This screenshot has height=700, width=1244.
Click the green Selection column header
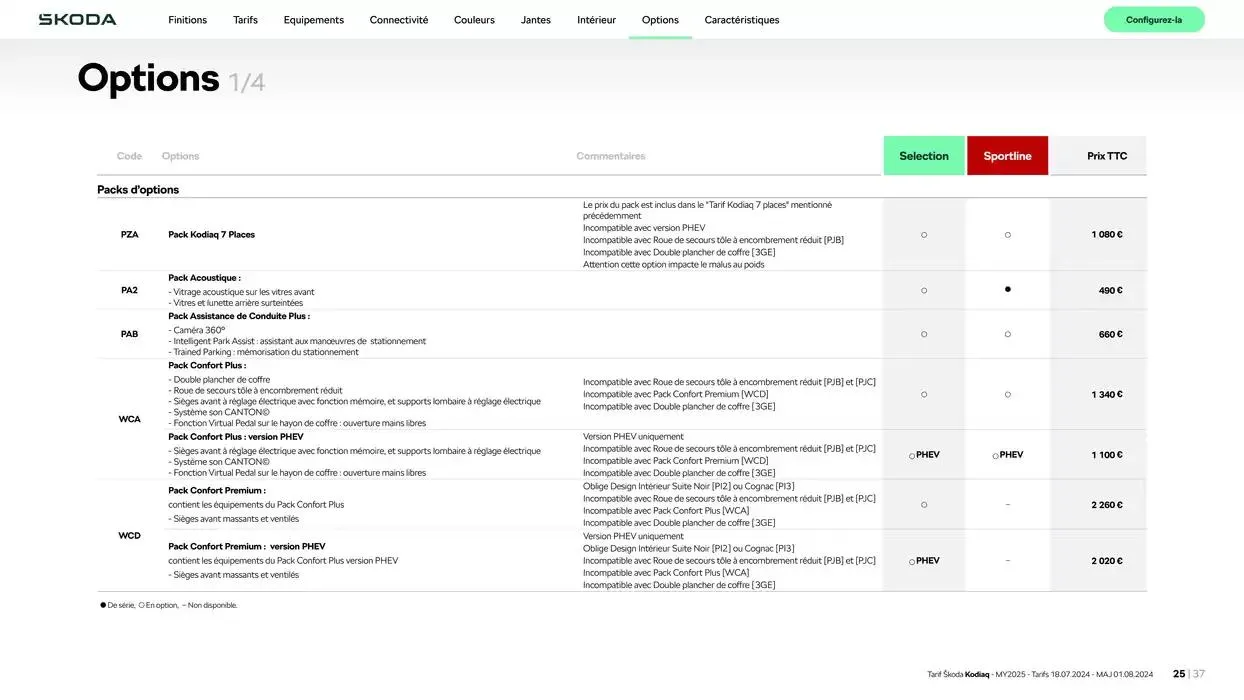923,156
